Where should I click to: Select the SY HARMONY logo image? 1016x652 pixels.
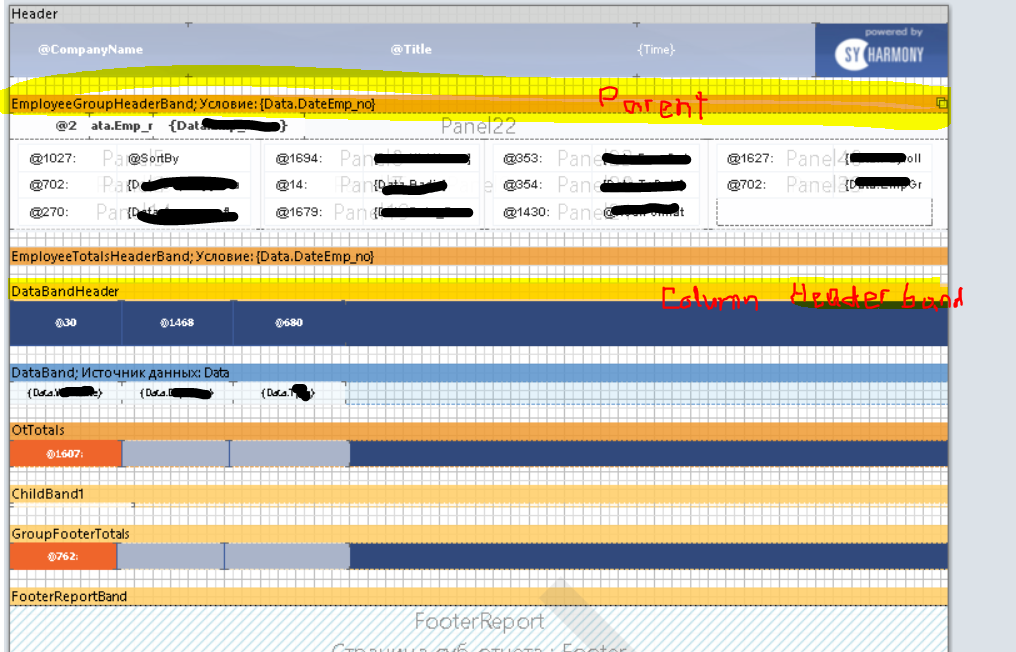(x=881, y=50)
